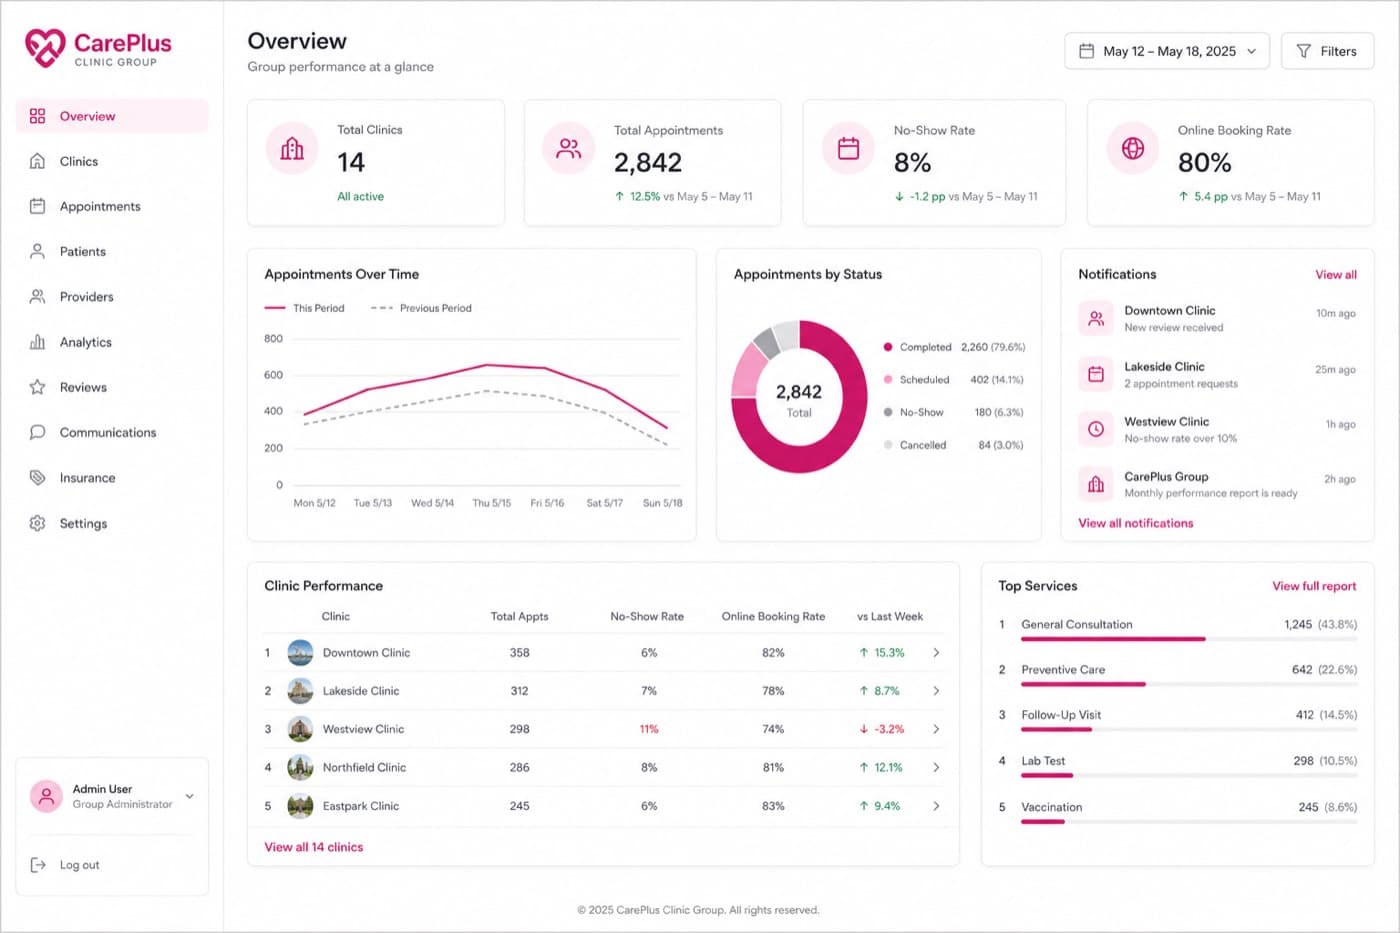Open the View full report link
Screen dimensions: 1400x933
point(1314,586)
